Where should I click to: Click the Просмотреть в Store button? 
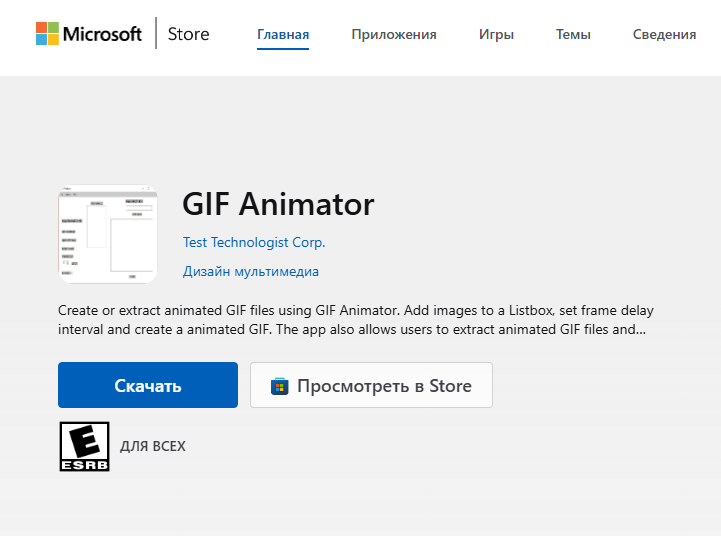coord(372,385)
